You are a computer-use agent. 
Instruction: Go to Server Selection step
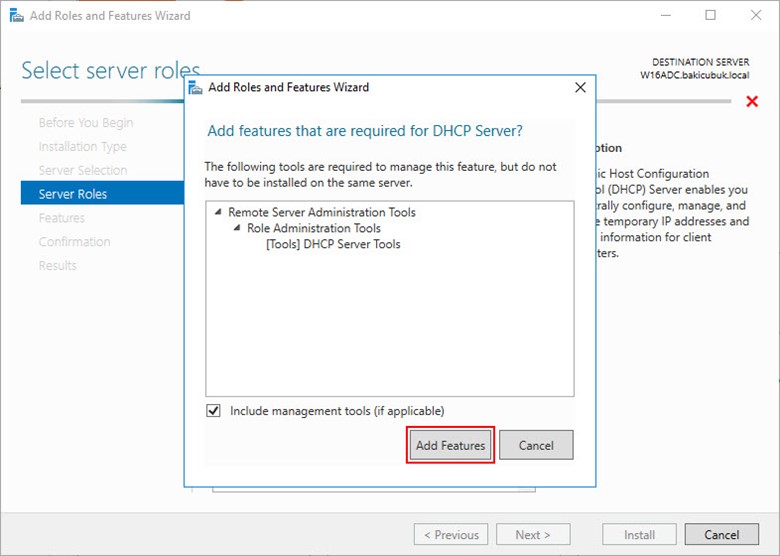[82, 170]
